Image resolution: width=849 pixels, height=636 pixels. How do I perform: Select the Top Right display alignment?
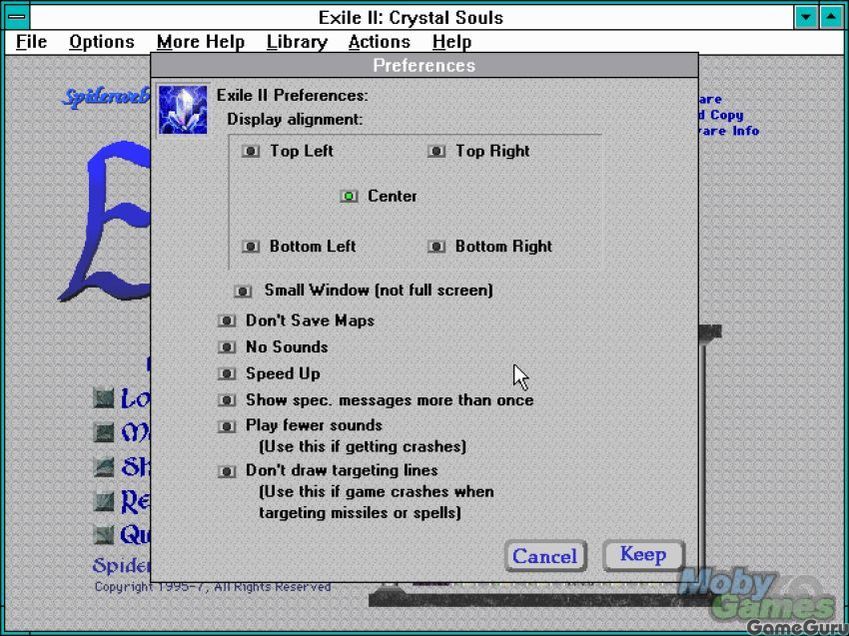[436, 151]
